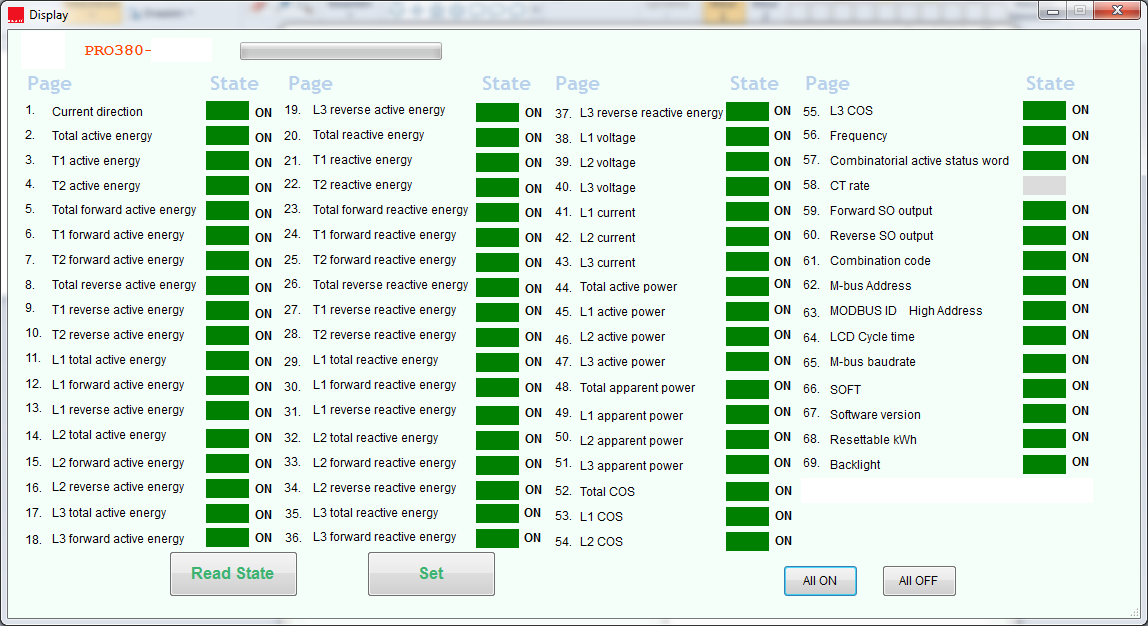
Task: Select the 'T2 active energy' label
Action: pyautogui.click(x=96, y=186)
